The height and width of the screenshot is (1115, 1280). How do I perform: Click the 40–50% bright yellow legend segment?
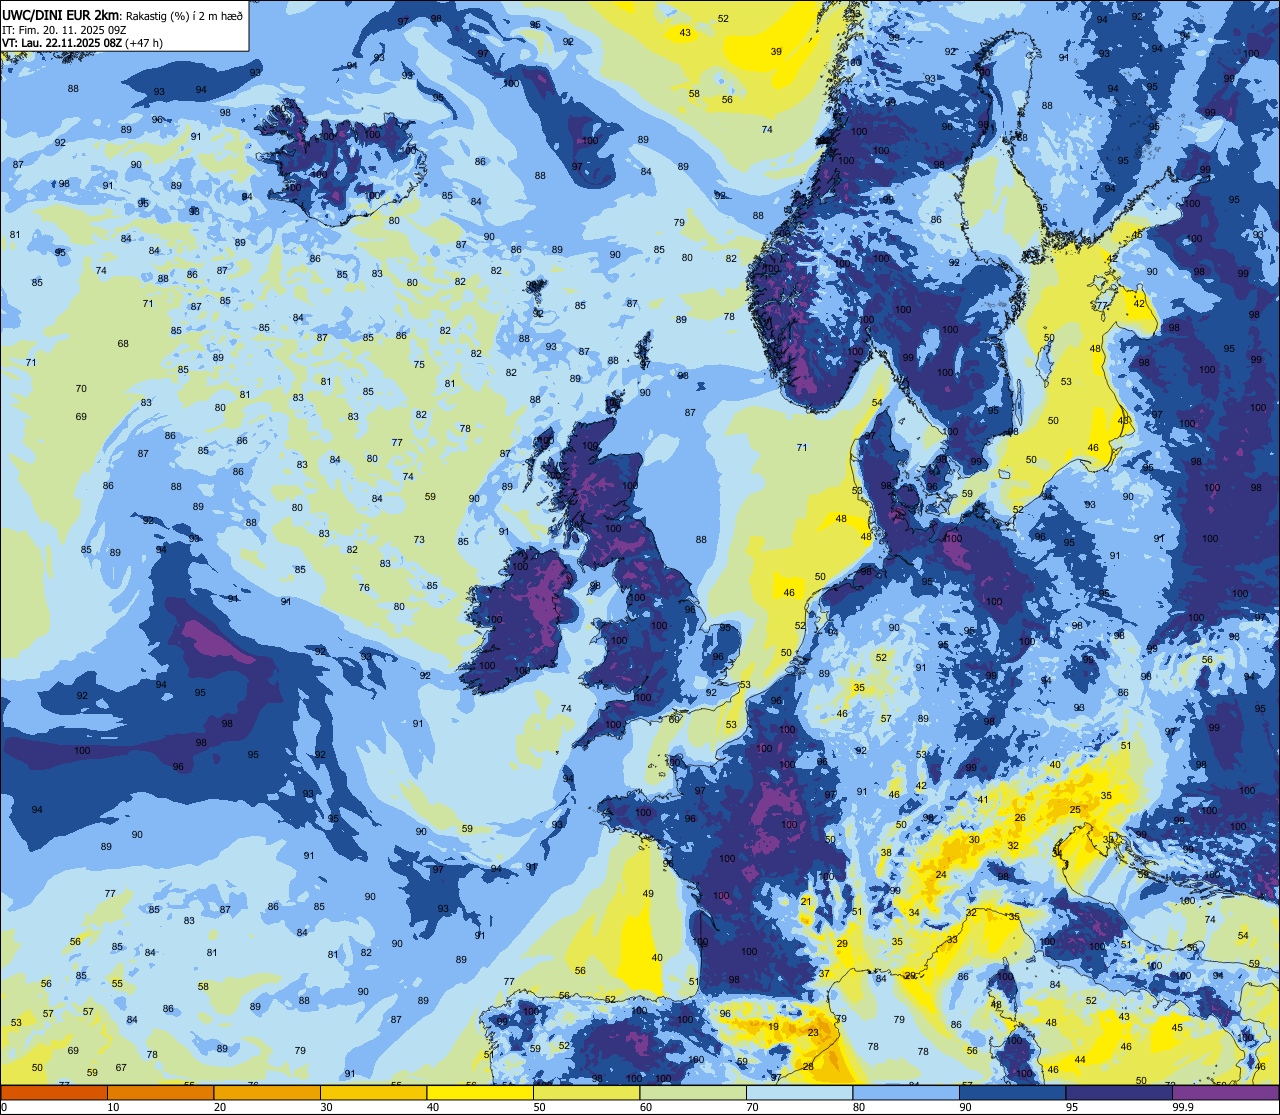pos(479,1092)
